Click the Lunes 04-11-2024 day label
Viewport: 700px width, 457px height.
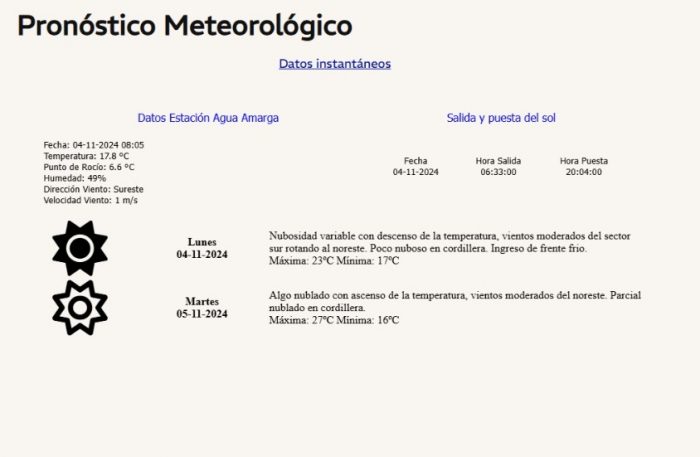click(202, 248)
